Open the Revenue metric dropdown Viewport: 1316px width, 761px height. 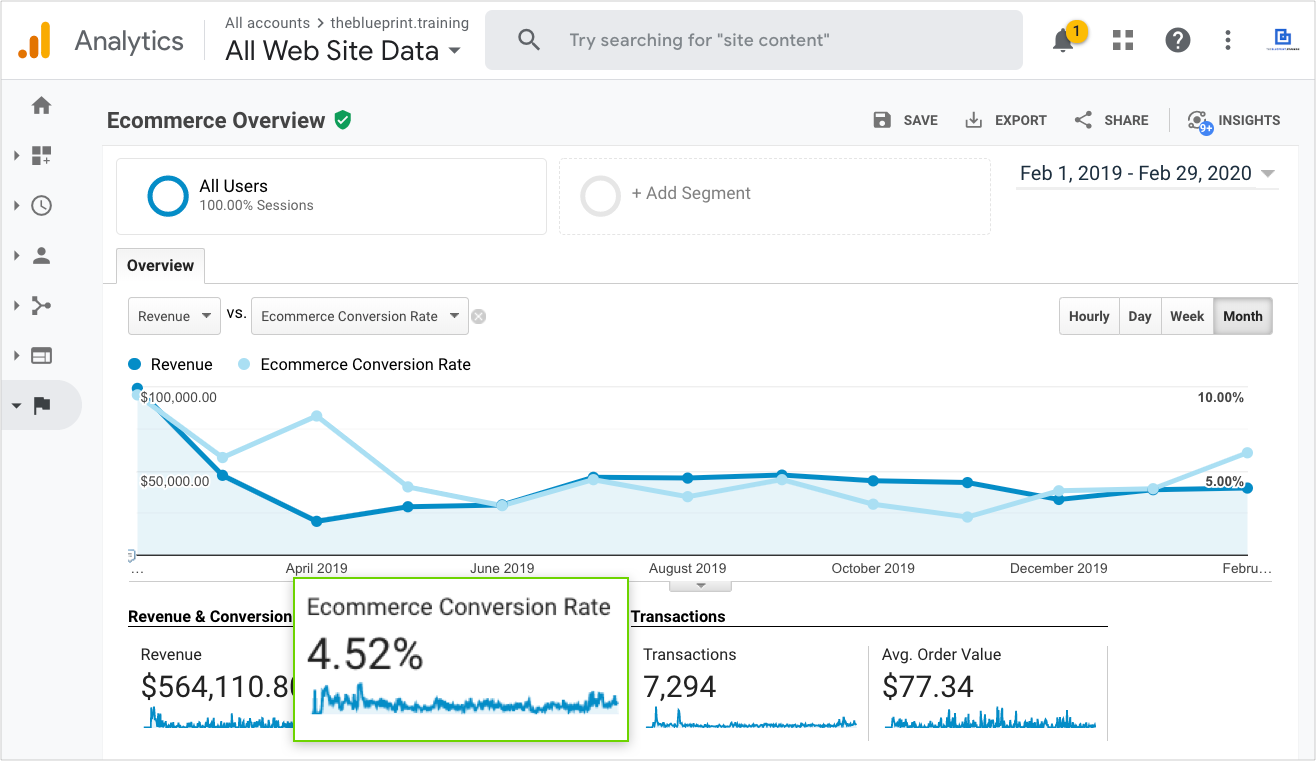(x=175, y=316)
